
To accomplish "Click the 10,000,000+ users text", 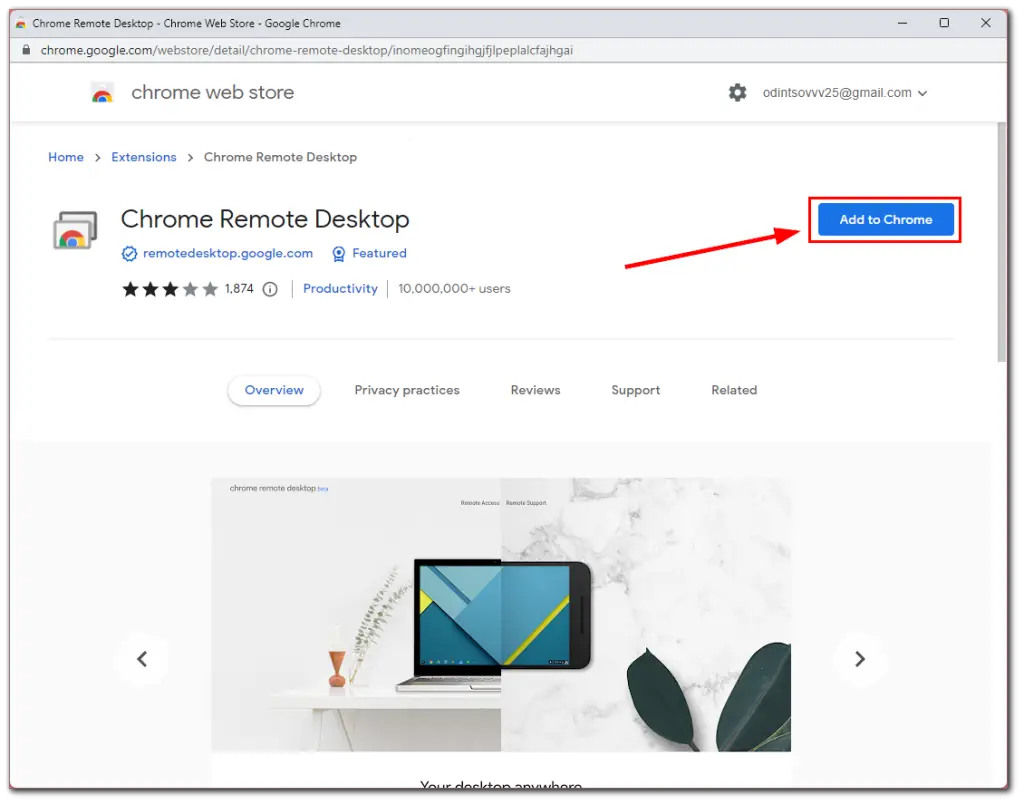I will (455, 289).
